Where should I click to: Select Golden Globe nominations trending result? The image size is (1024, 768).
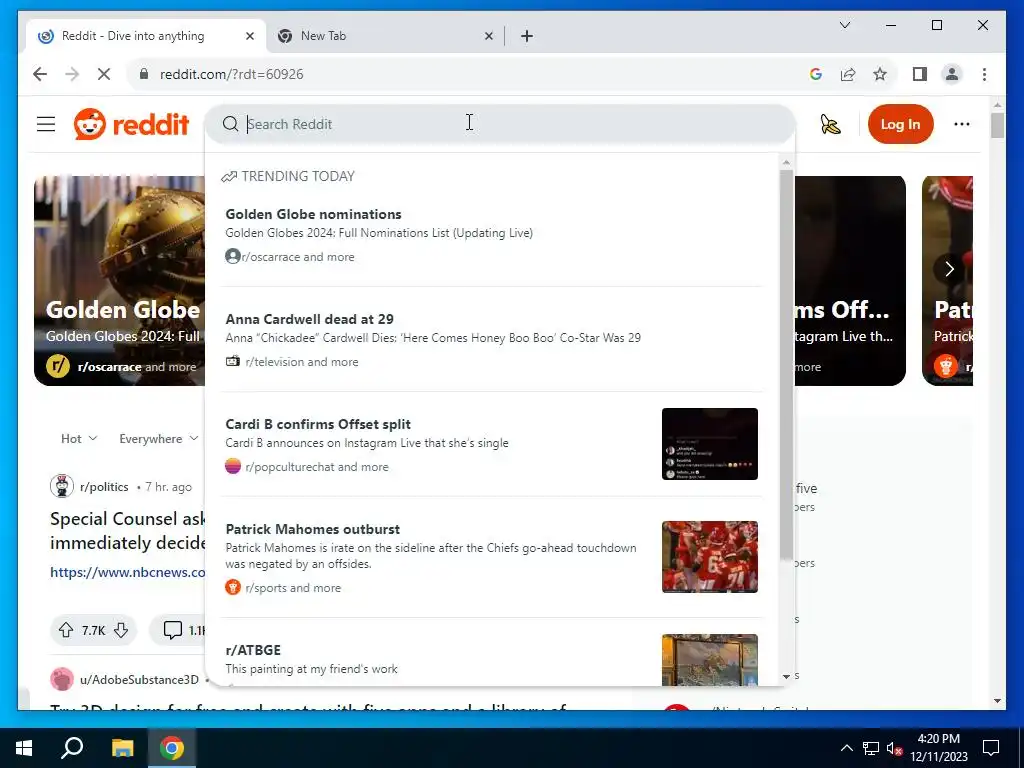[492, 234]
